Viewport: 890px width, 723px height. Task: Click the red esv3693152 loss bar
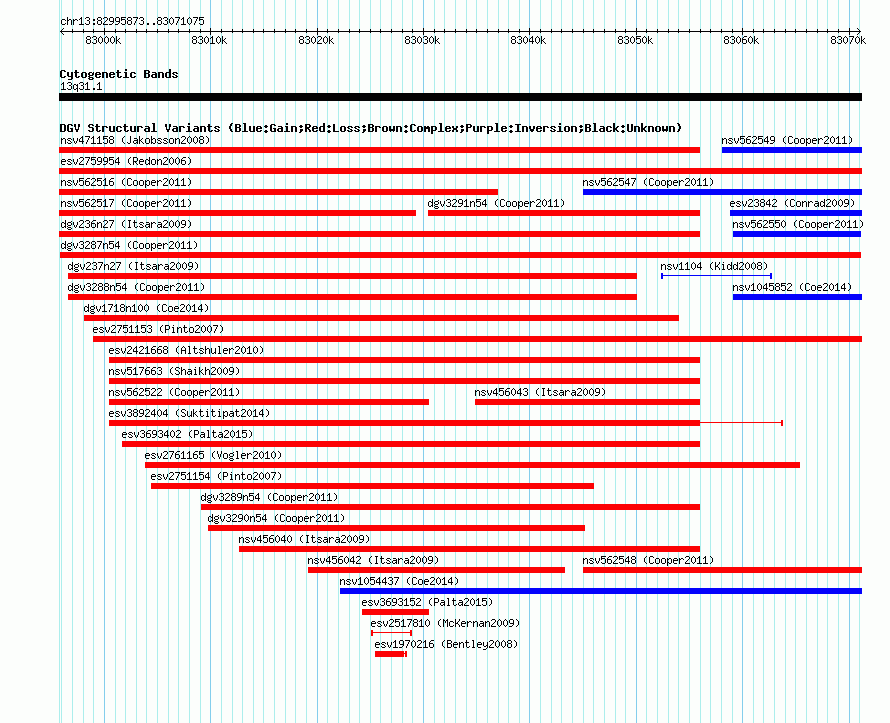point(395,612)
